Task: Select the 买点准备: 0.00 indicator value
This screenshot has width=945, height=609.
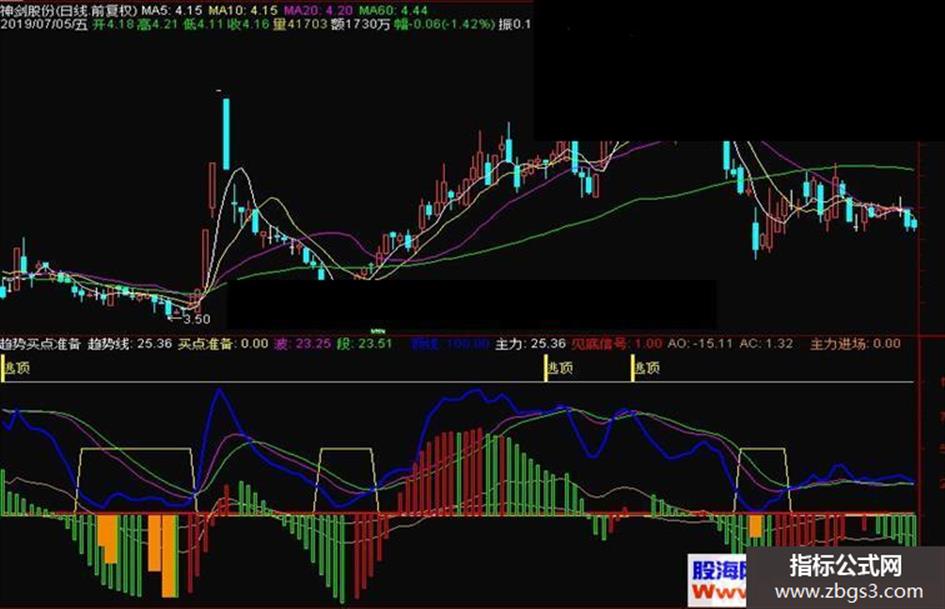Action: click(224, 344)
